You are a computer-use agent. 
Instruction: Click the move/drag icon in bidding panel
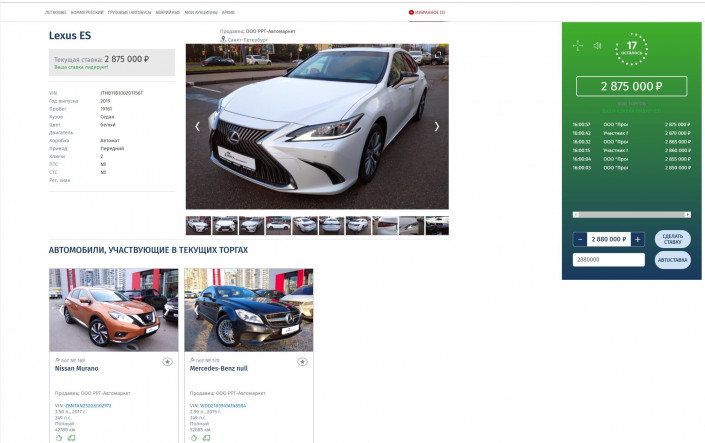coord(577,45)
